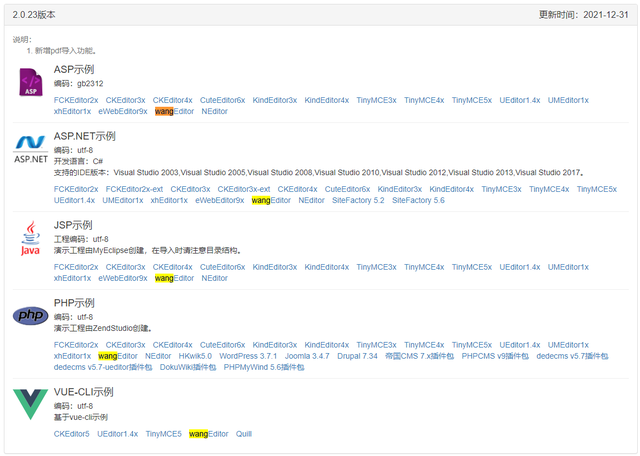Open TinyMCE5x link under ASP示例
This screenshot has width=640, height=456.
(x=471, y=100)
